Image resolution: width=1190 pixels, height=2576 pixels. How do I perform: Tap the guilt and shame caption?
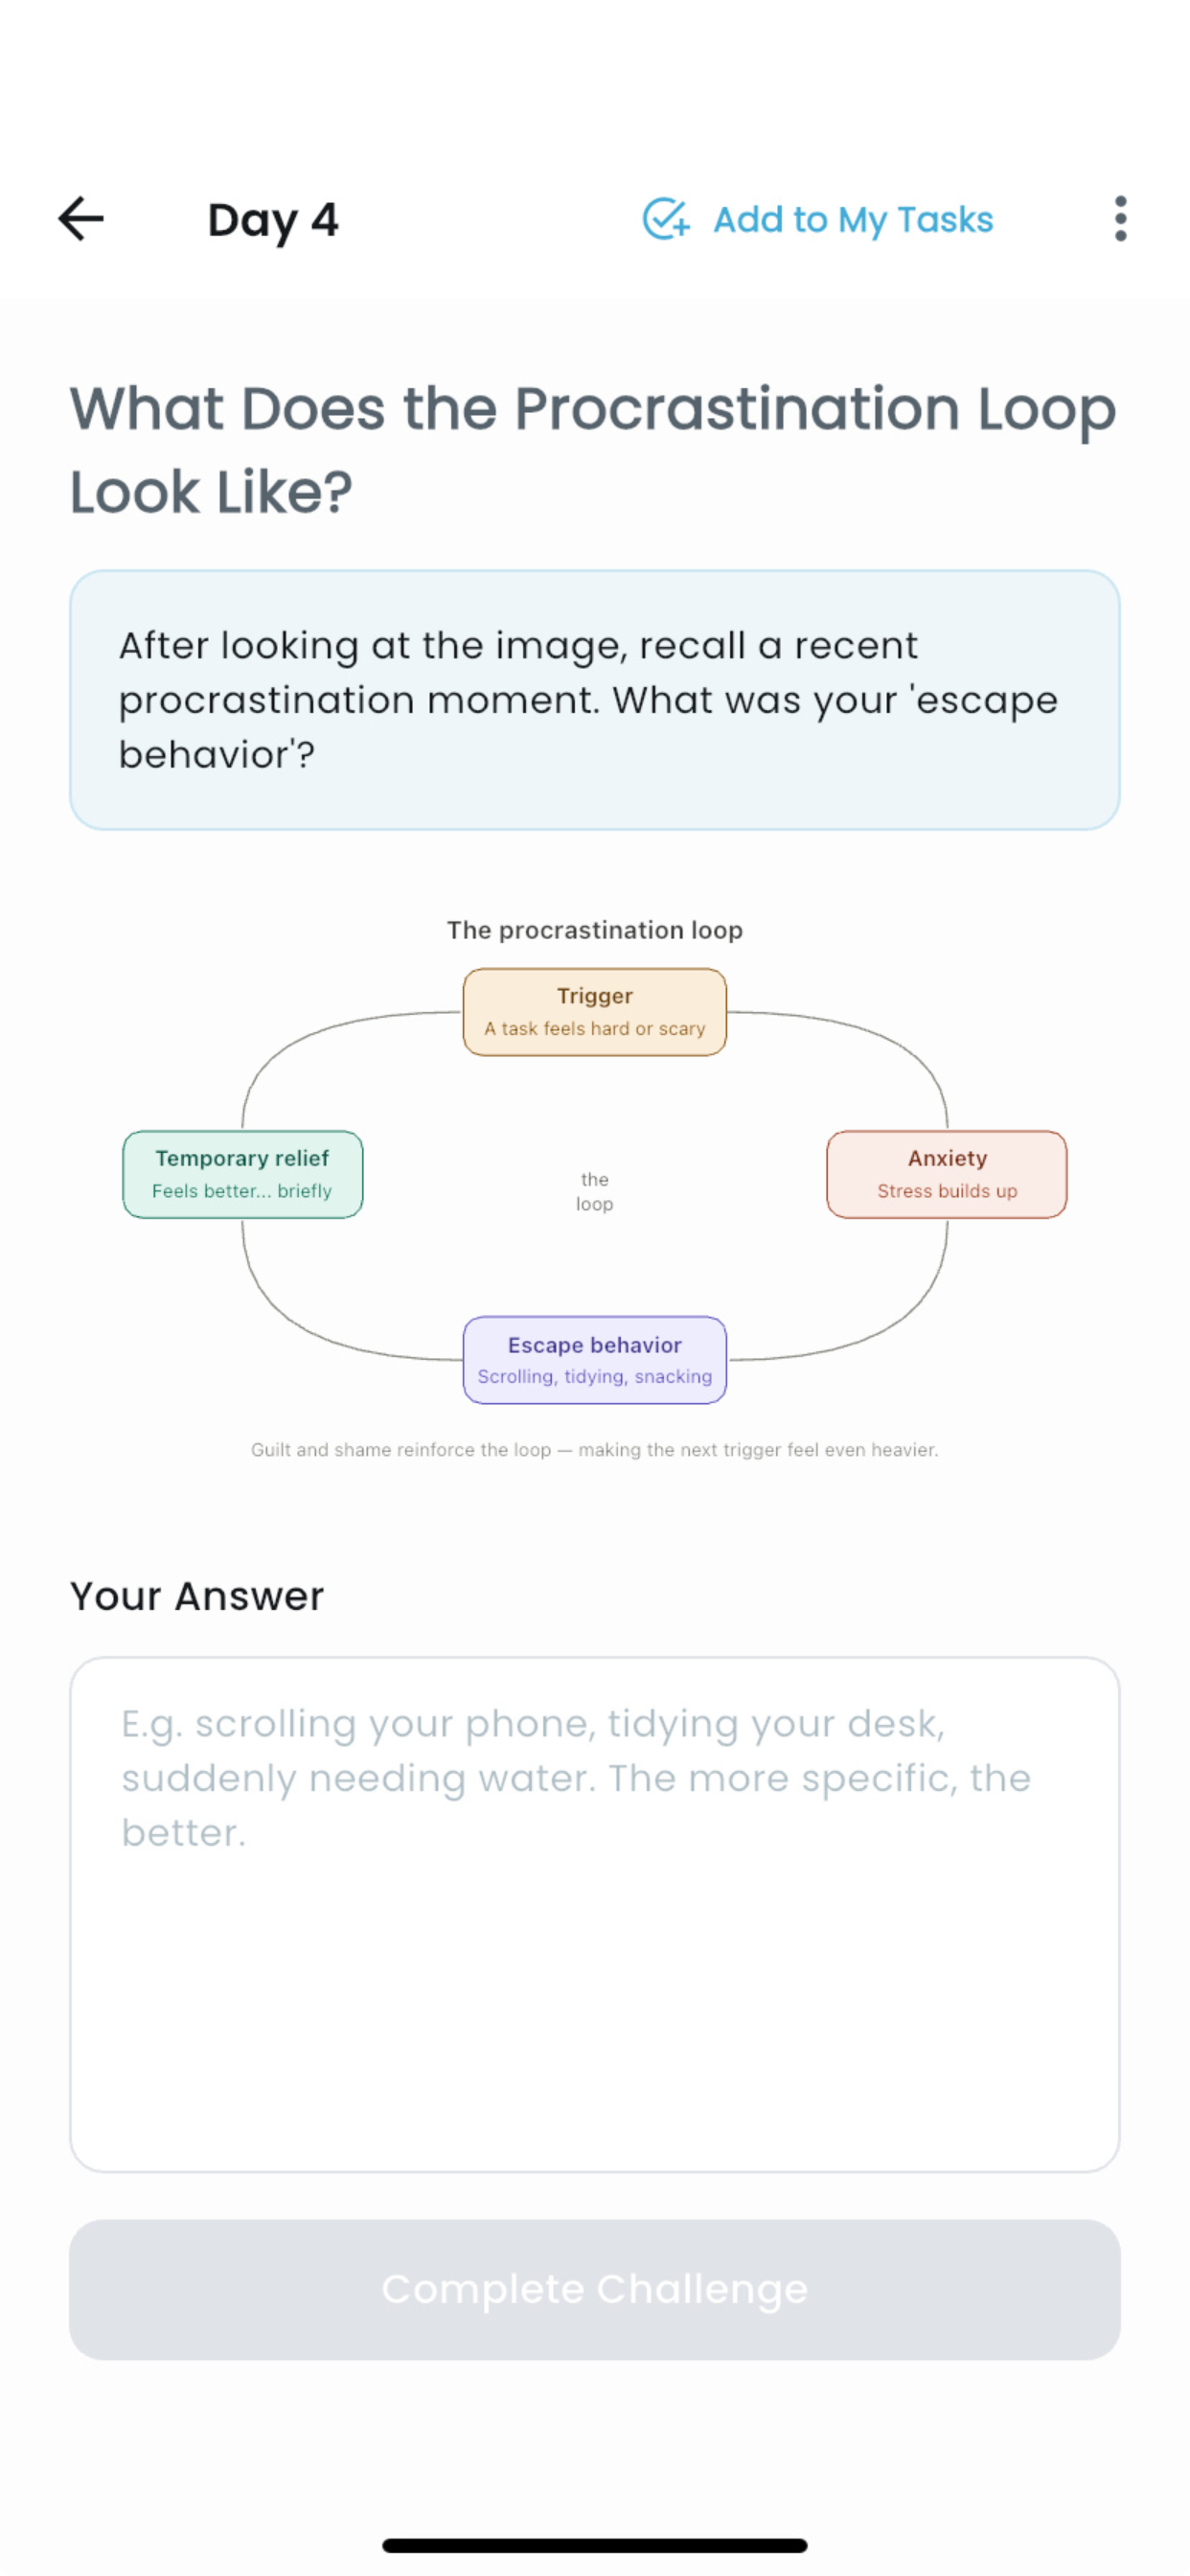595,1449
